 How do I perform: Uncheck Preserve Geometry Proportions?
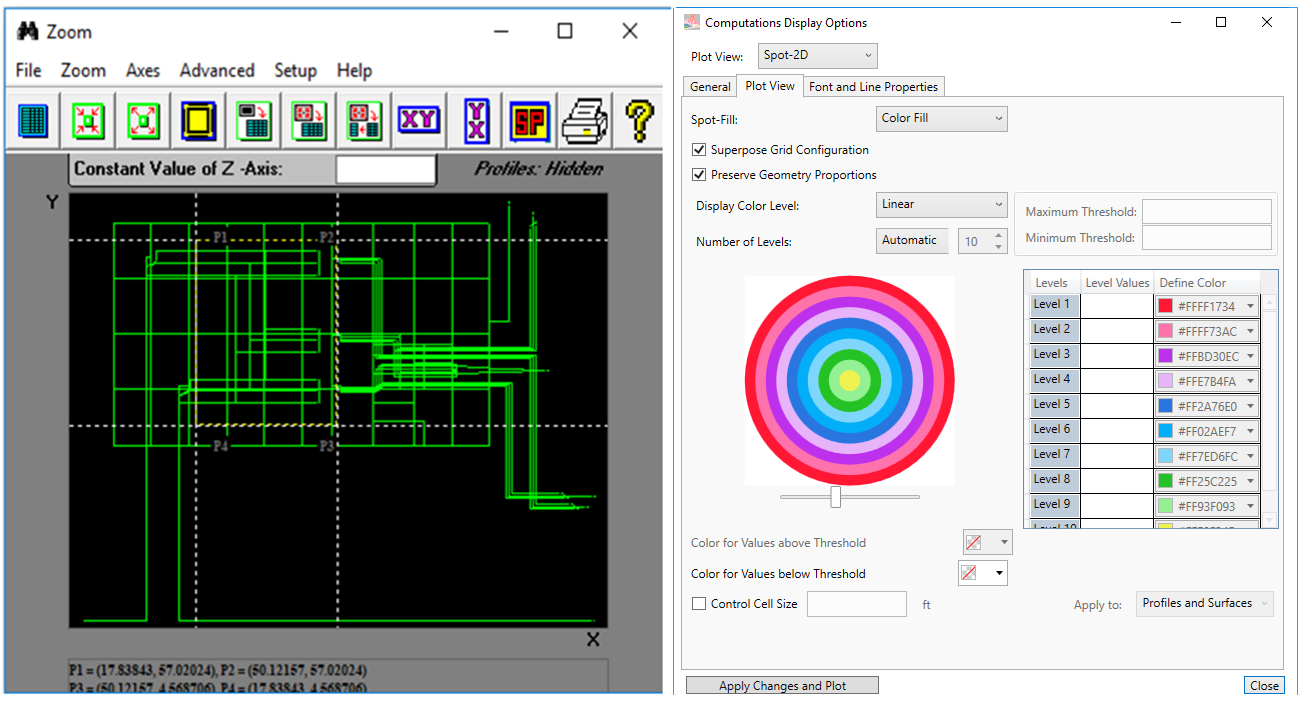(x=699, y=175)
